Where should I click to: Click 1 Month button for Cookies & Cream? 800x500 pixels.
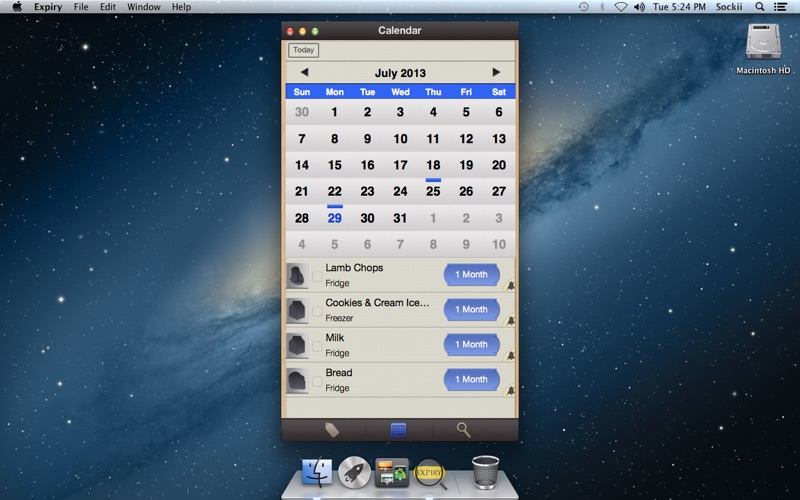pos(471,309)
